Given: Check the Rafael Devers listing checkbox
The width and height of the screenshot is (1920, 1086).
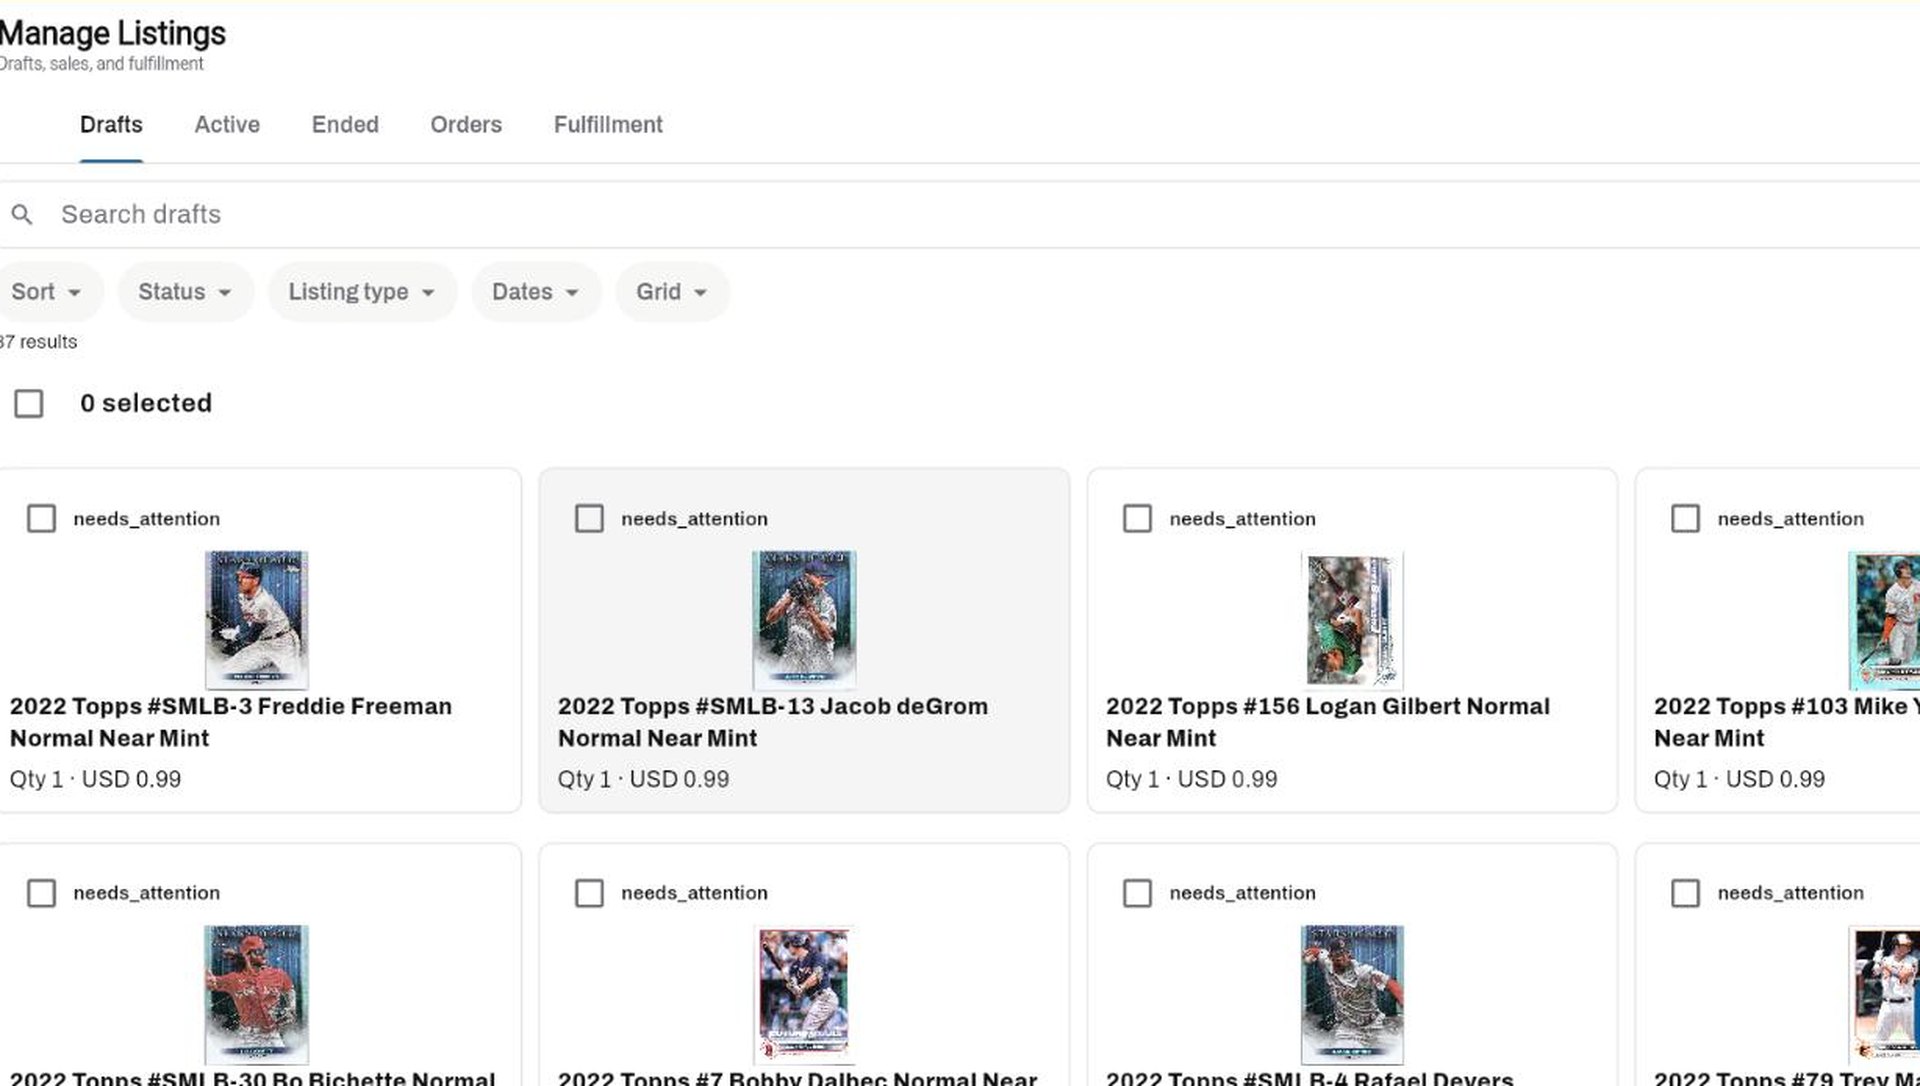Looking at the screenshot, I should tap(1137, 893).
